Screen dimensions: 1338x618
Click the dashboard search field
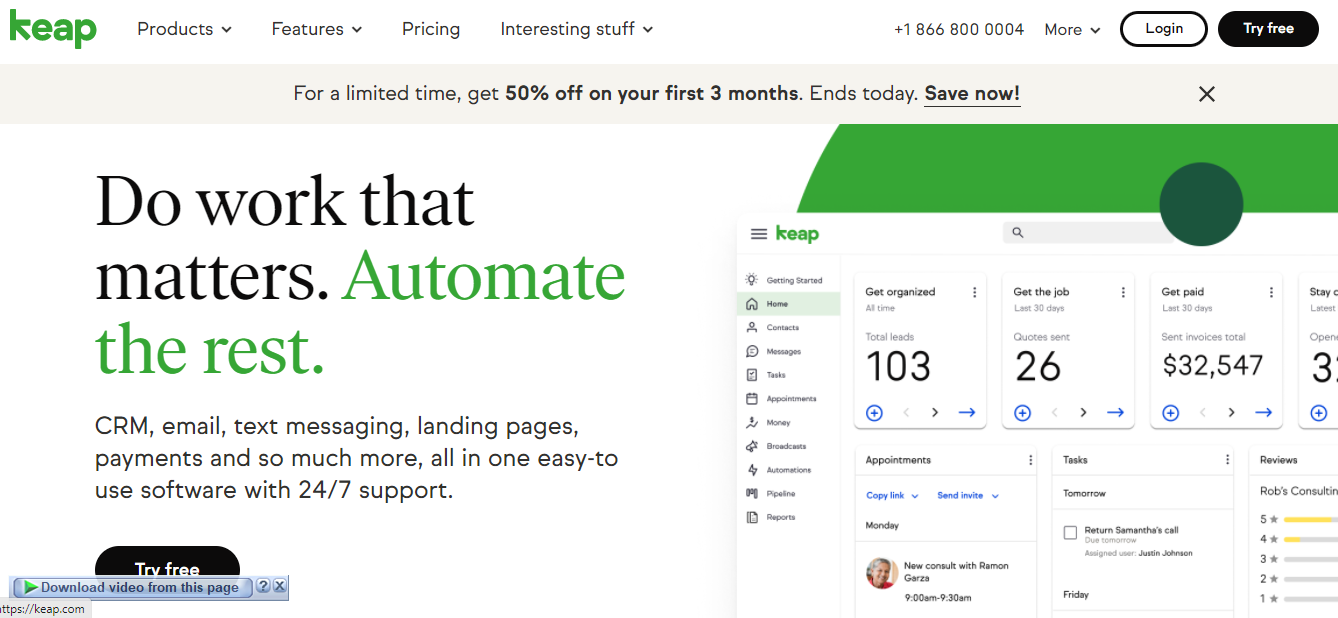pos(1088,232)
